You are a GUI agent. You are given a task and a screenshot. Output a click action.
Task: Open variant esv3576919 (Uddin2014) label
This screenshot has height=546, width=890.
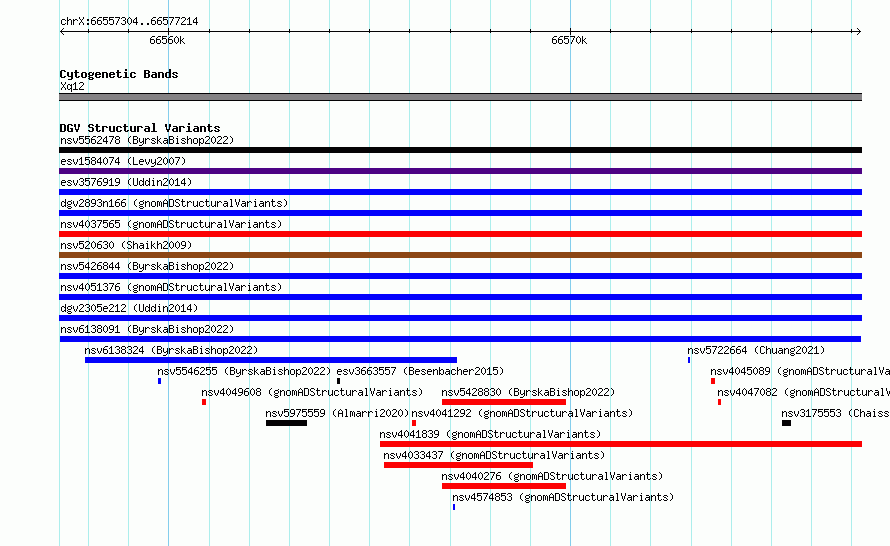126,182
